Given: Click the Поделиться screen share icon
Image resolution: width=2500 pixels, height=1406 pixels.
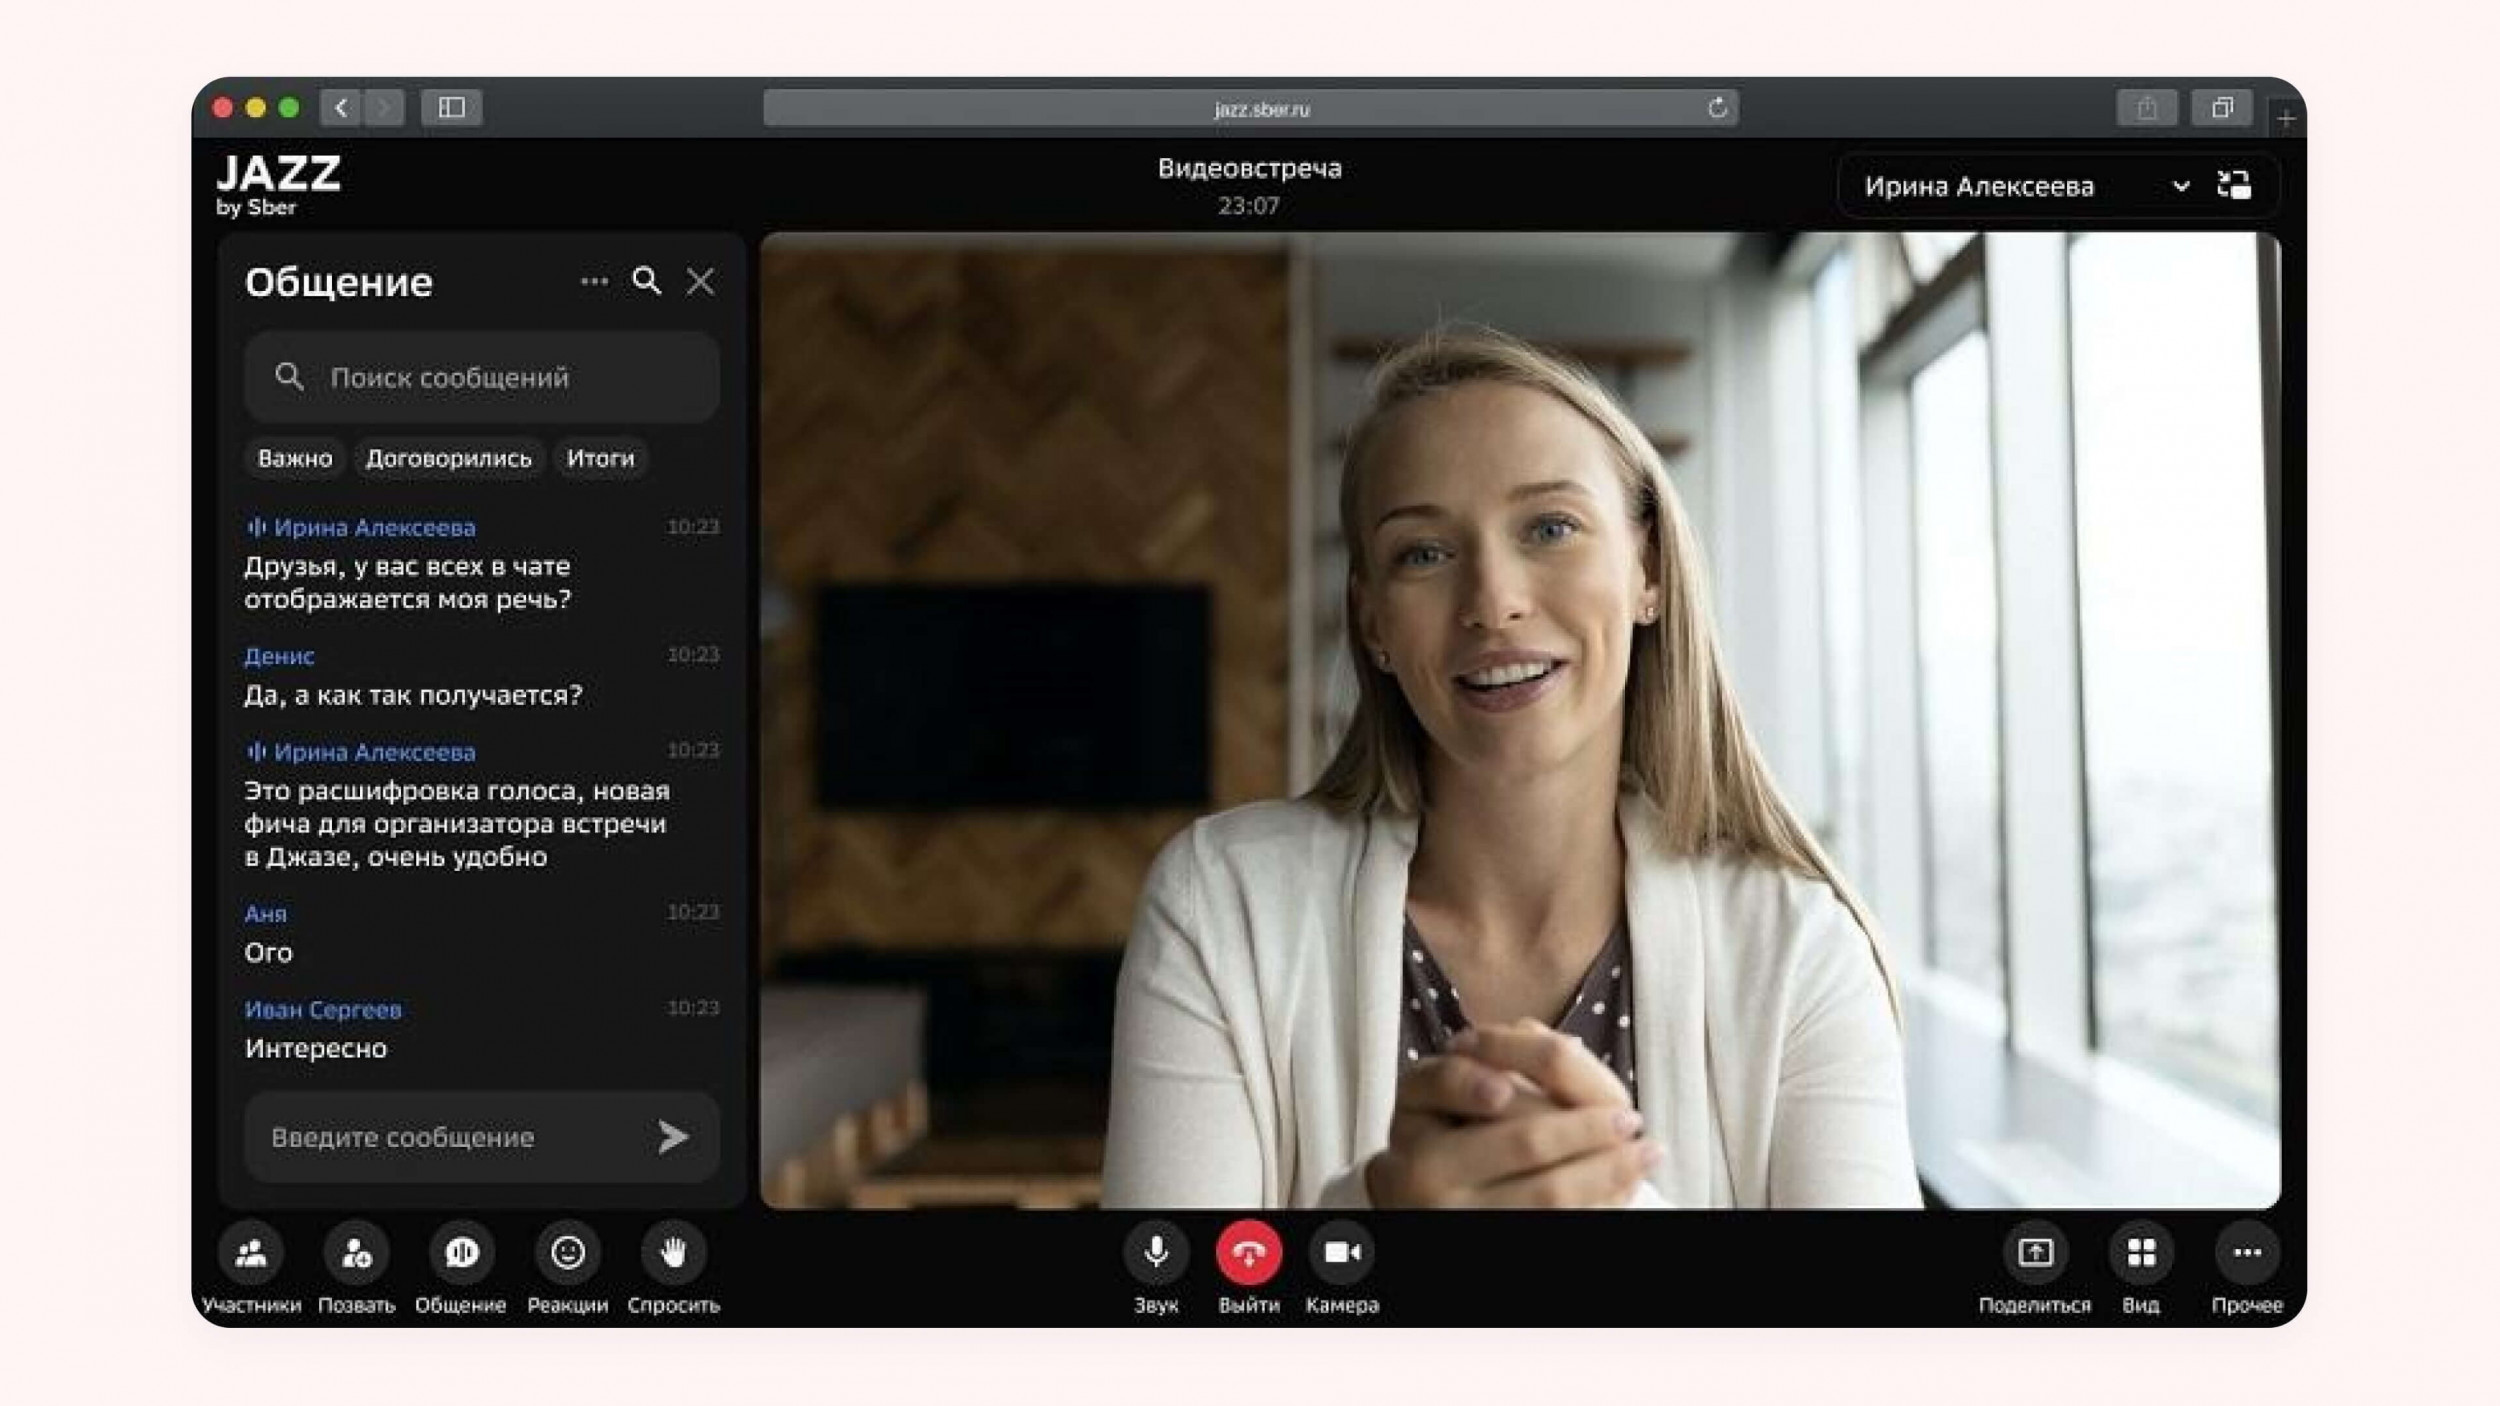Looking at the screenshot, I should point(2034,1252).
